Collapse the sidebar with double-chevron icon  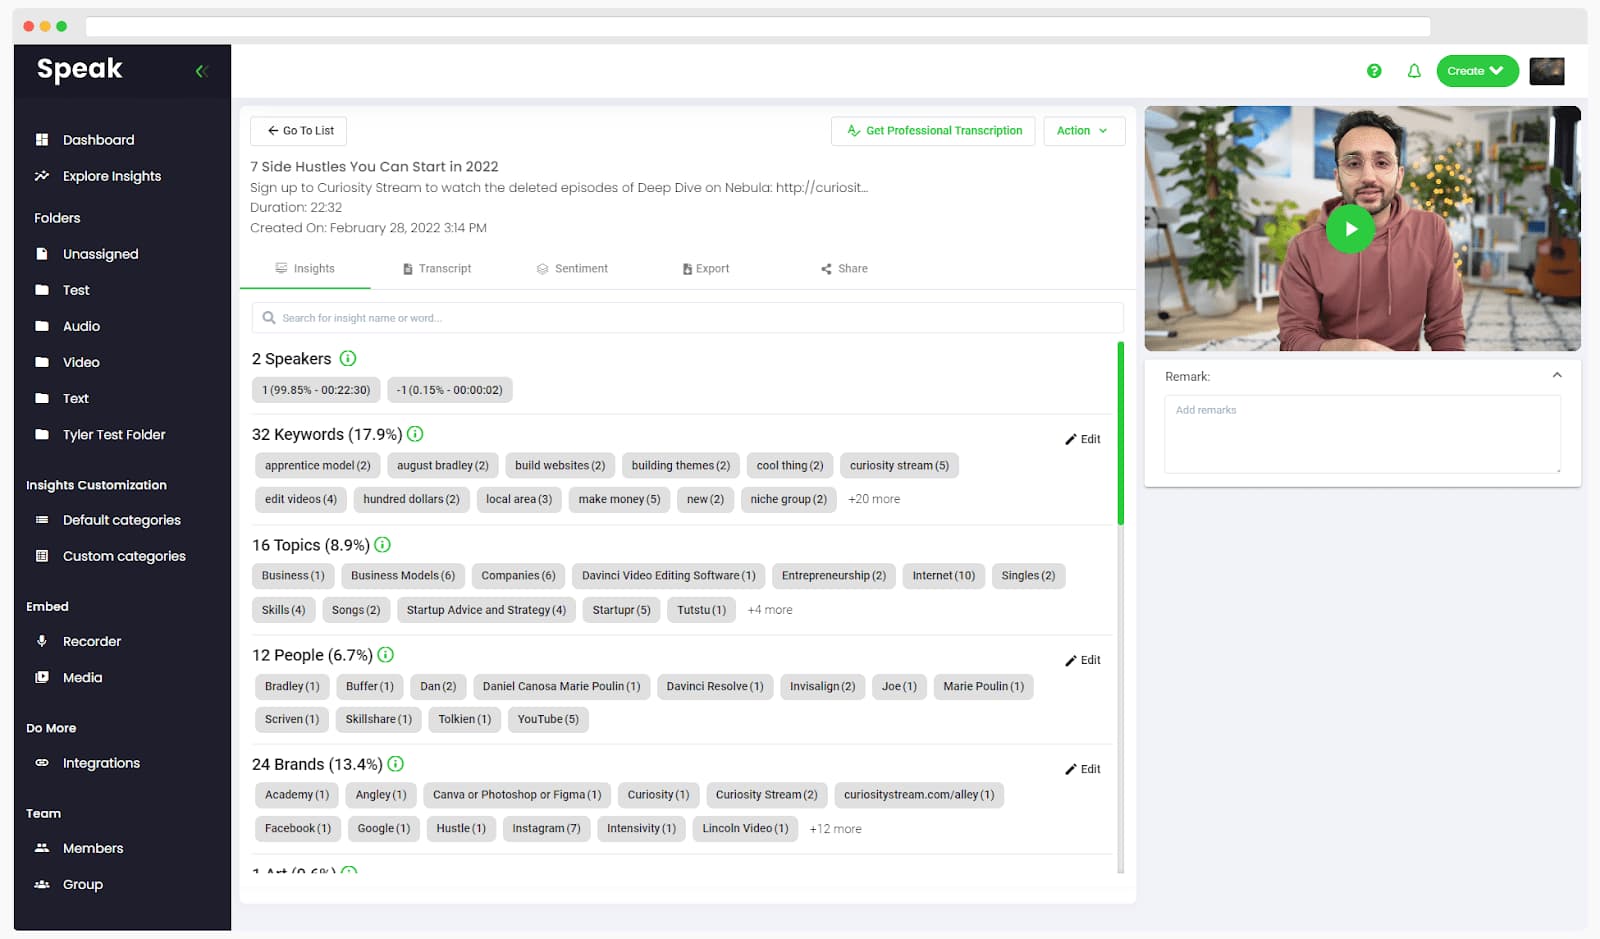pyautogui.click(x=201, y=71)
